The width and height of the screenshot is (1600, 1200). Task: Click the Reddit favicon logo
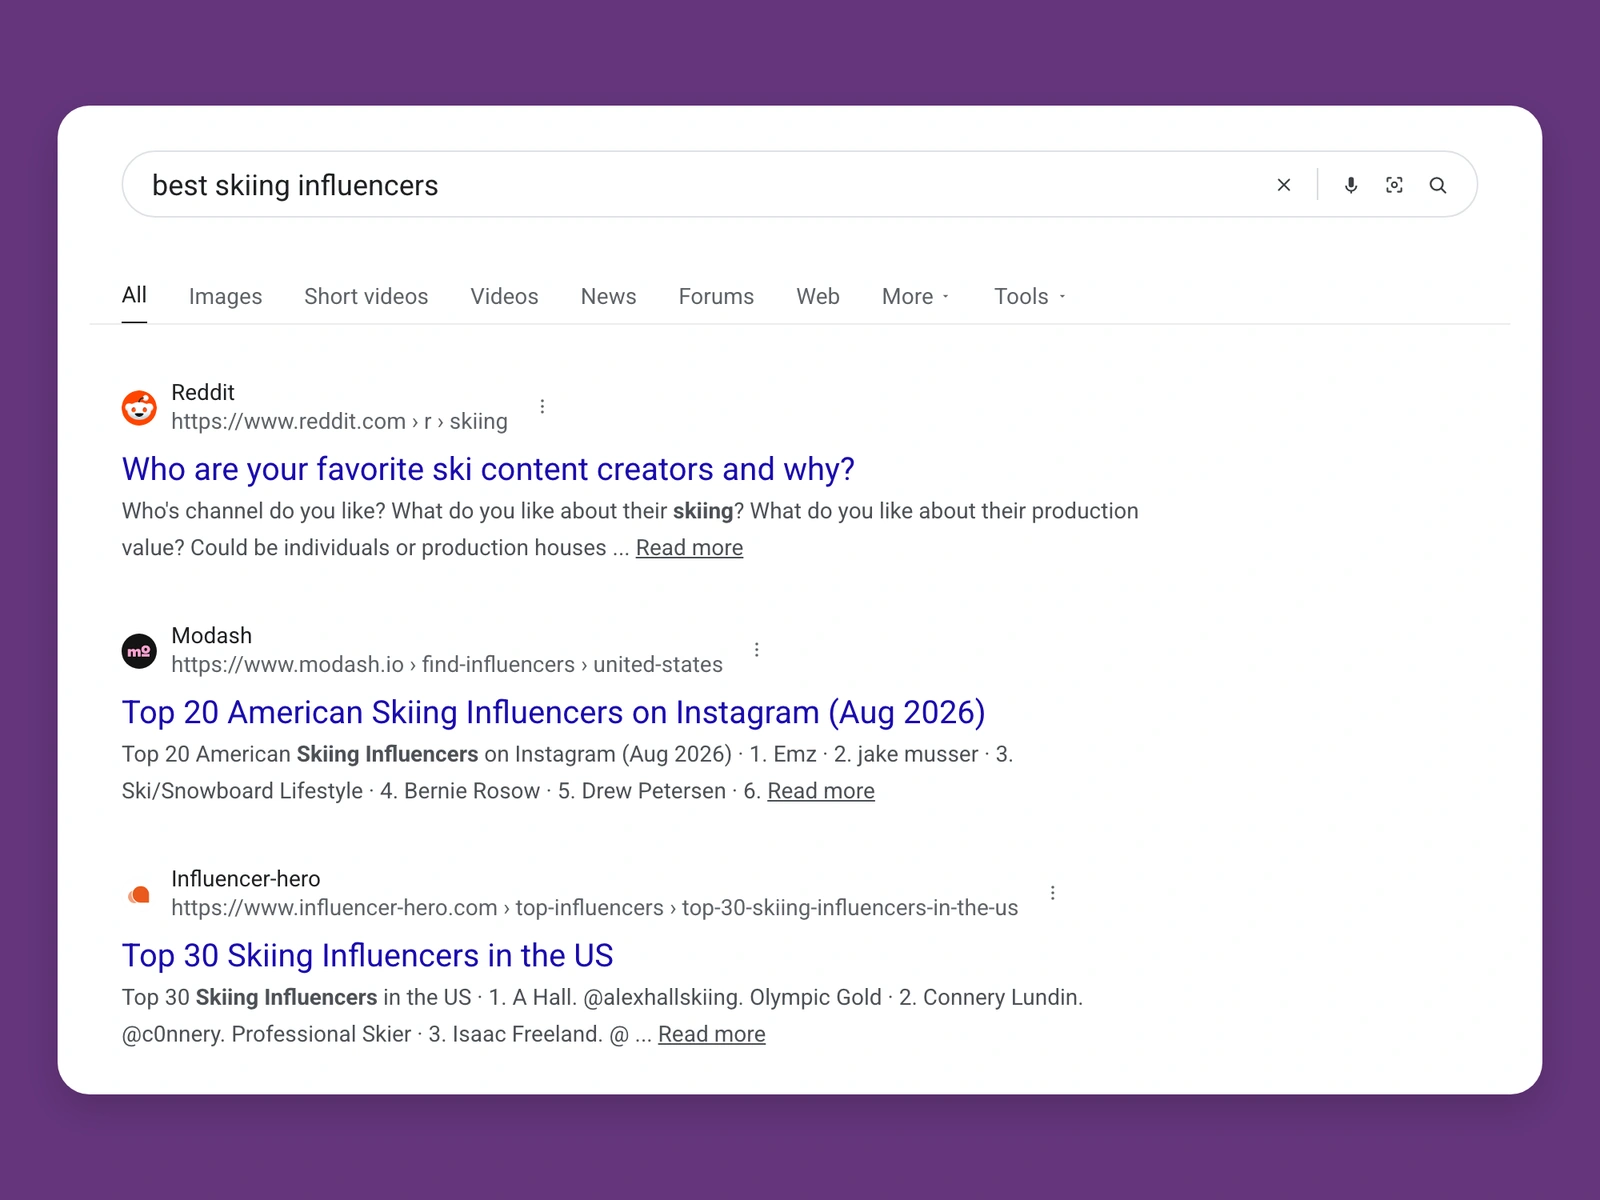[139, 407]
